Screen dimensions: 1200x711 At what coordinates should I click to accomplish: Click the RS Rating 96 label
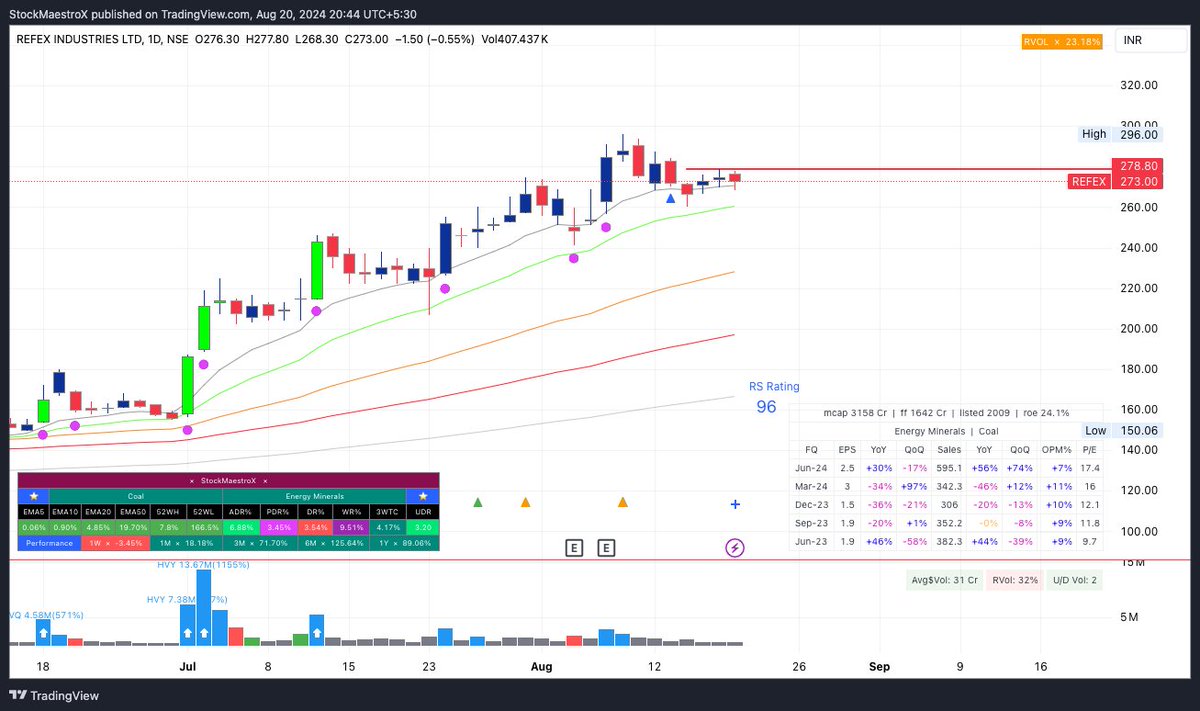(774, 397)
